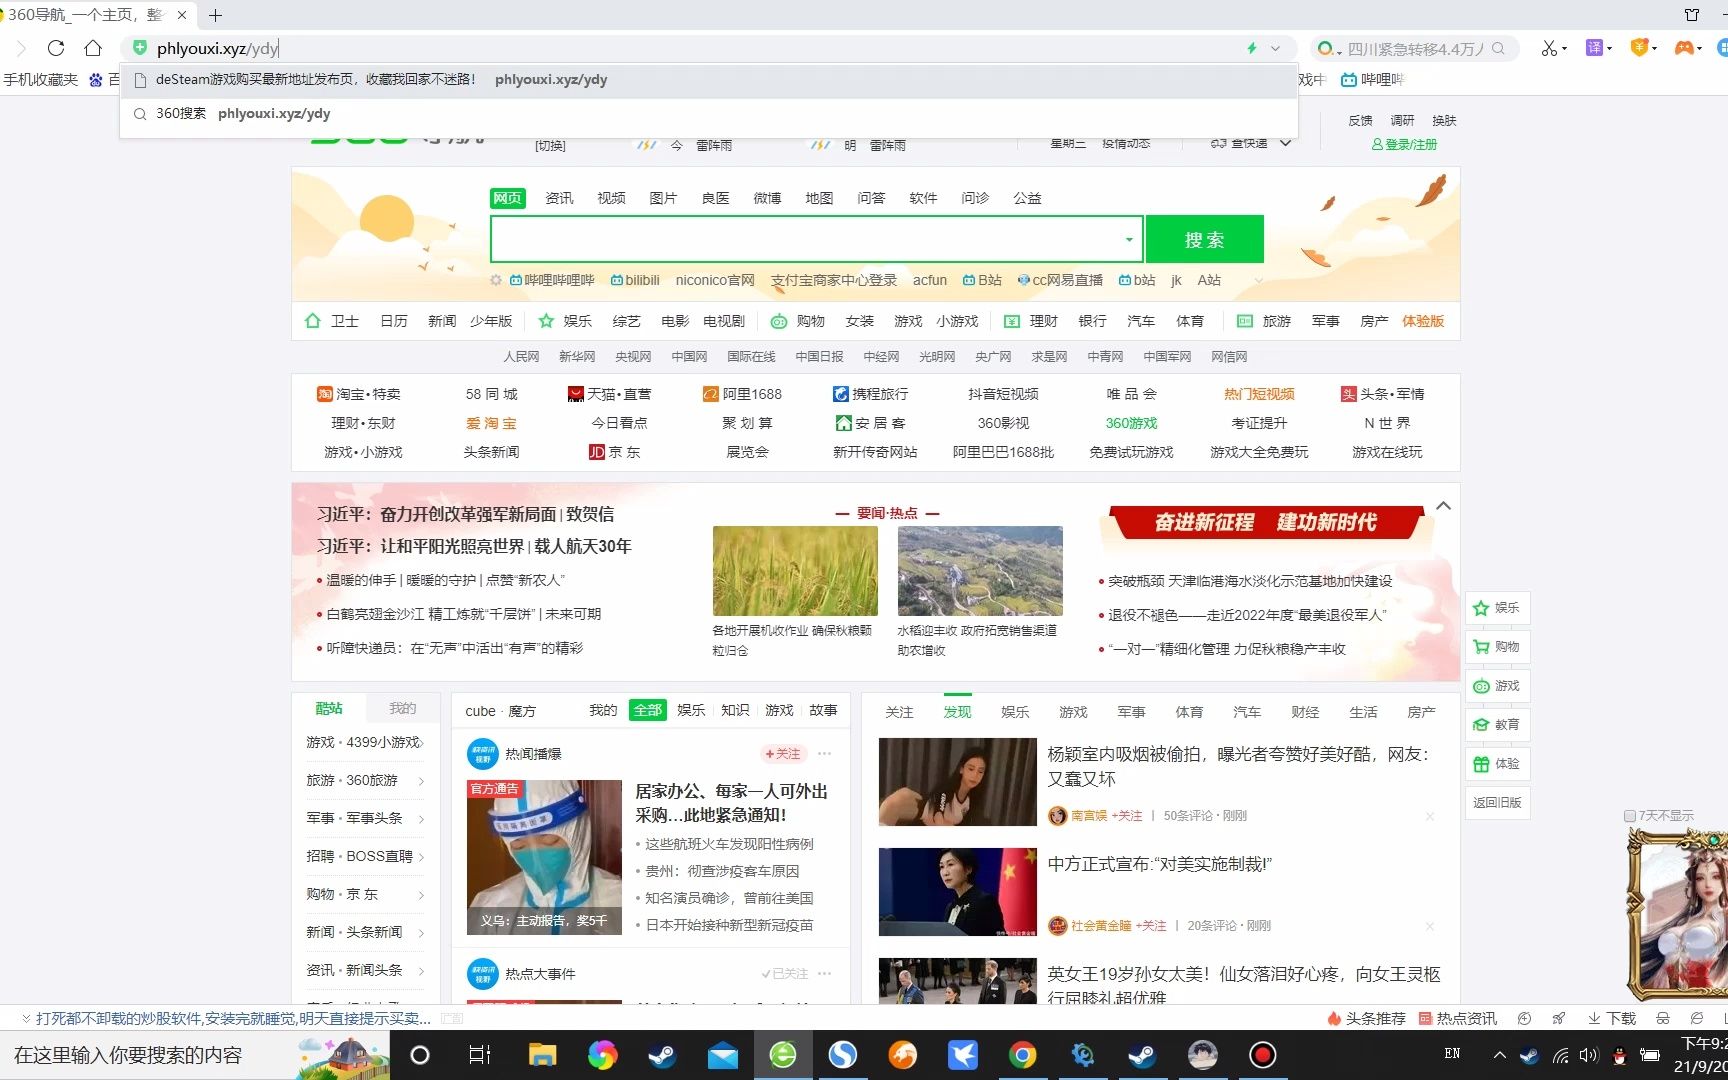1728x1080 pixels.
Task: Switch to the 地图 search tab
Action: 819,198
